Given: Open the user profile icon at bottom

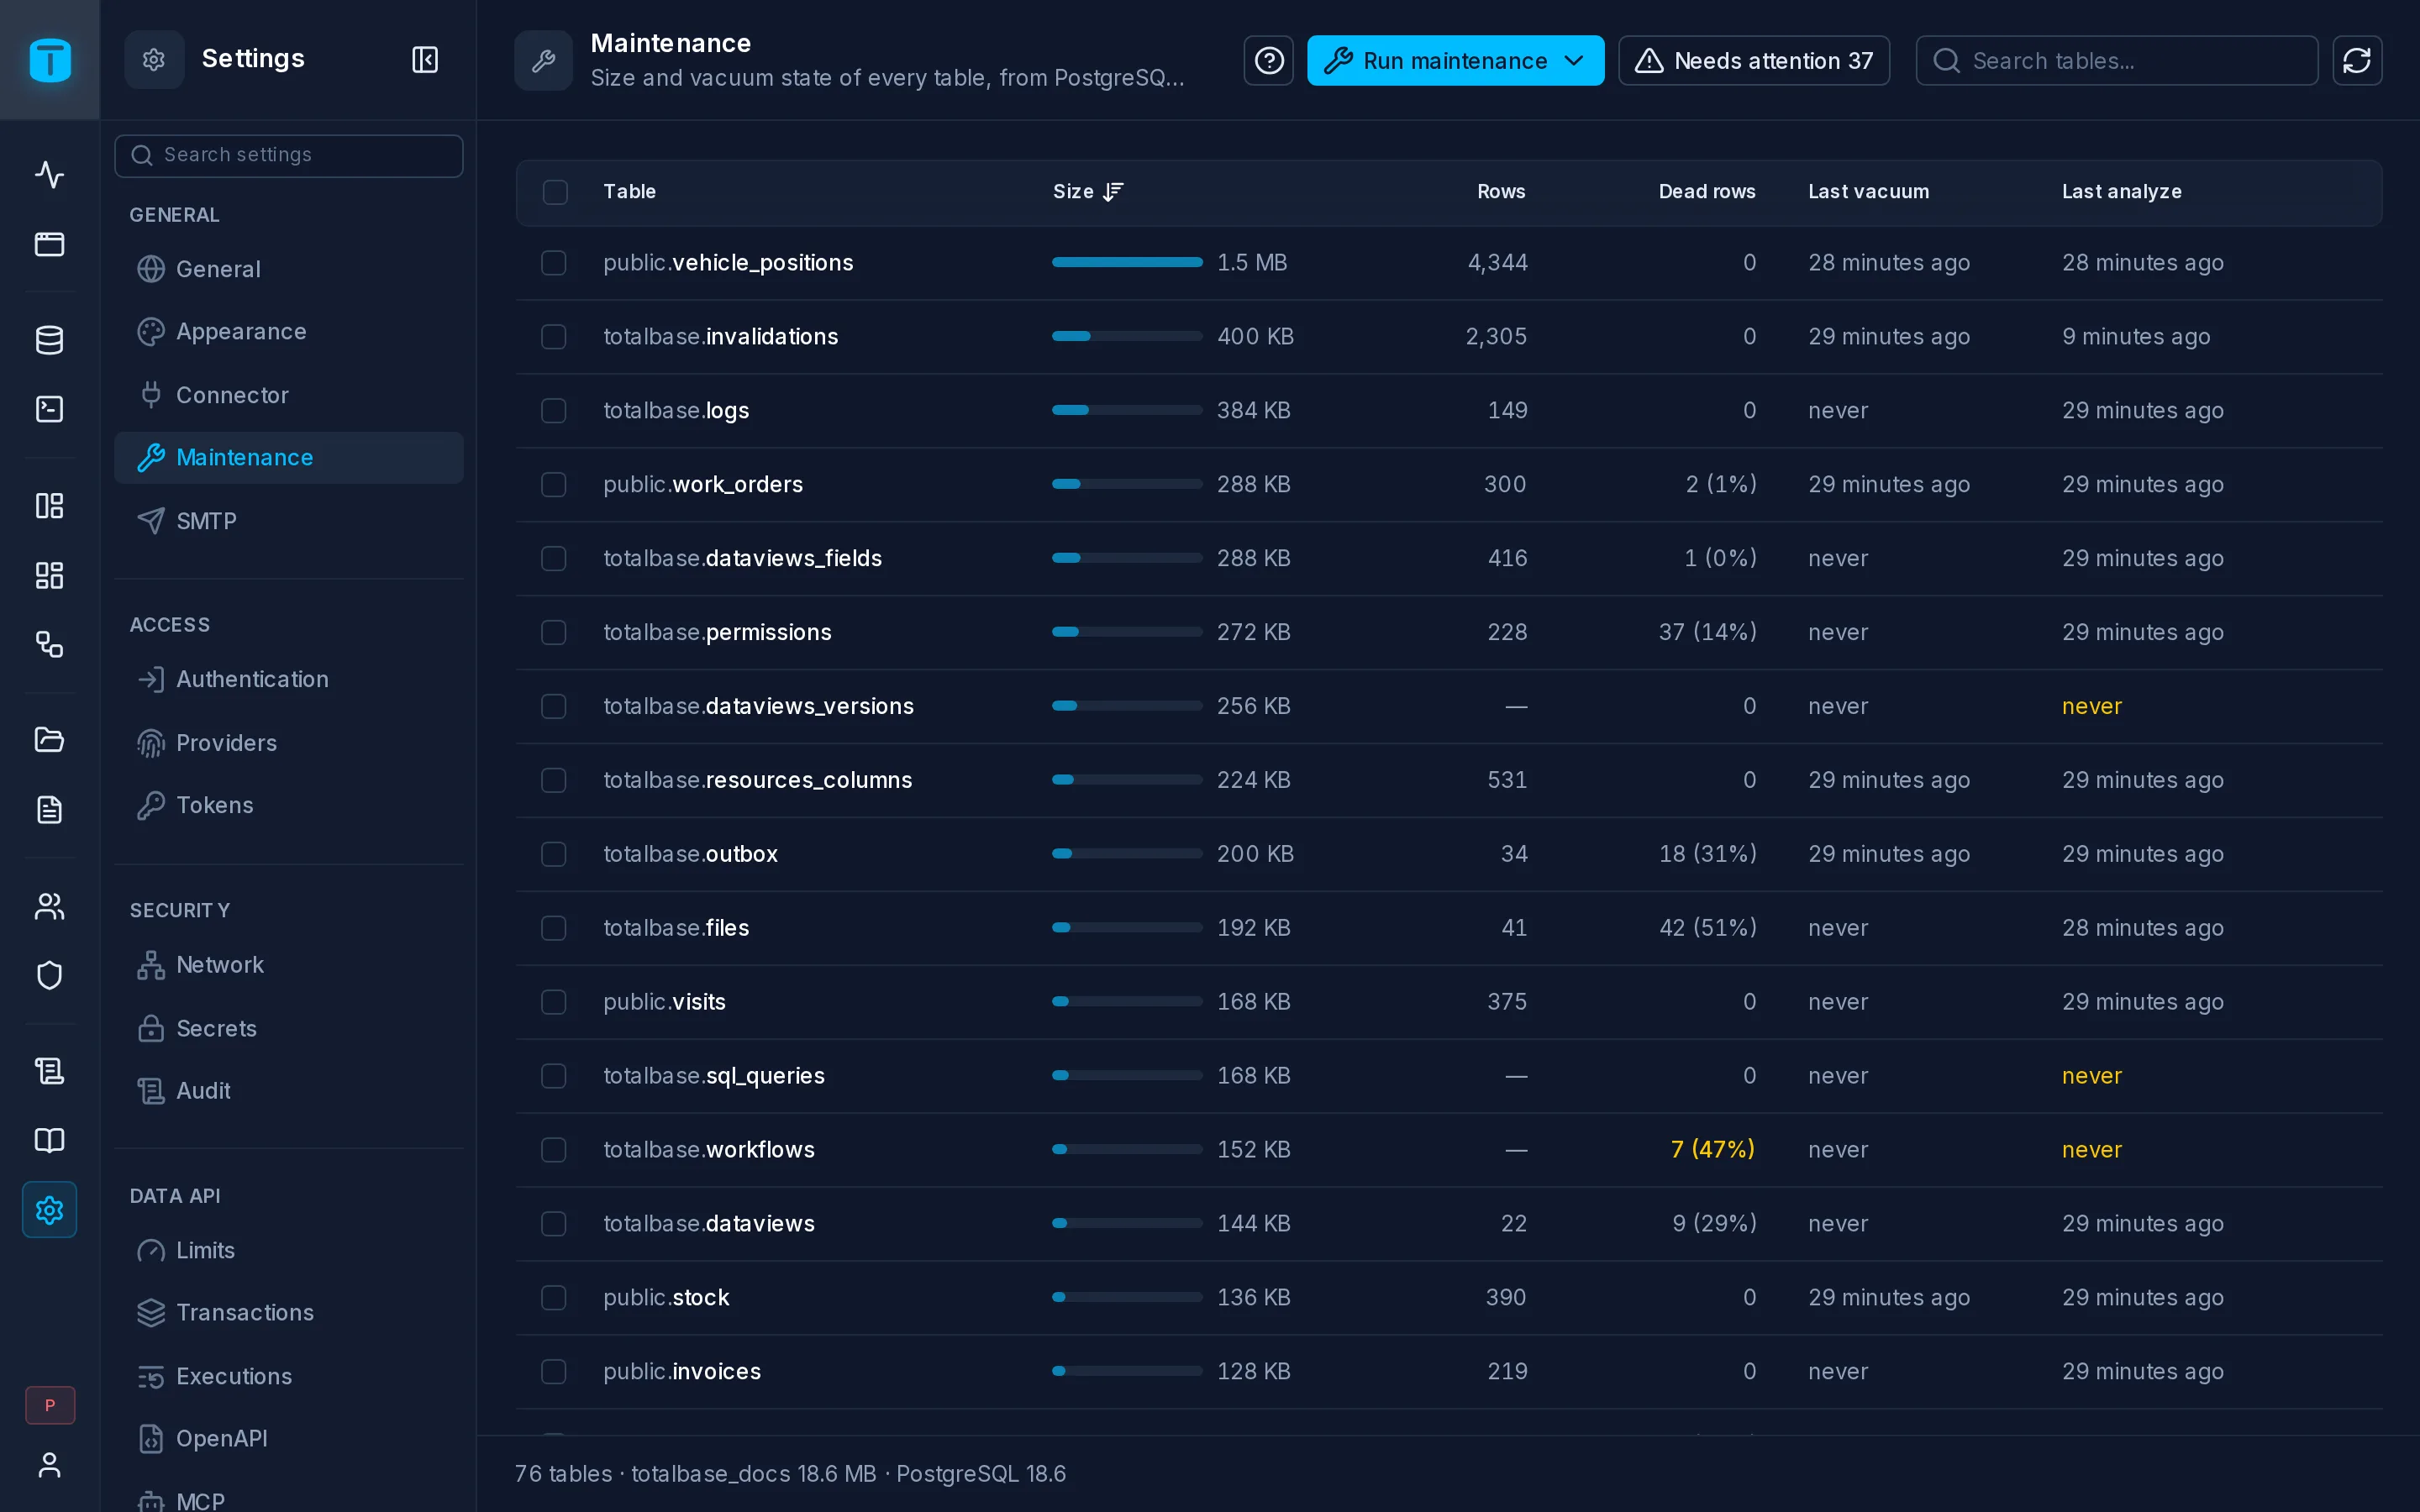Looking at the screenshot, I should tap(49, 1465).
